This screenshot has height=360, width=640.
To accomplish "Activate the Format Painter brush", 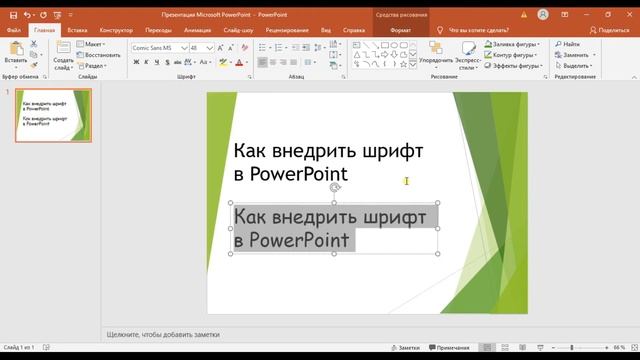I will [x=34, y=65].
